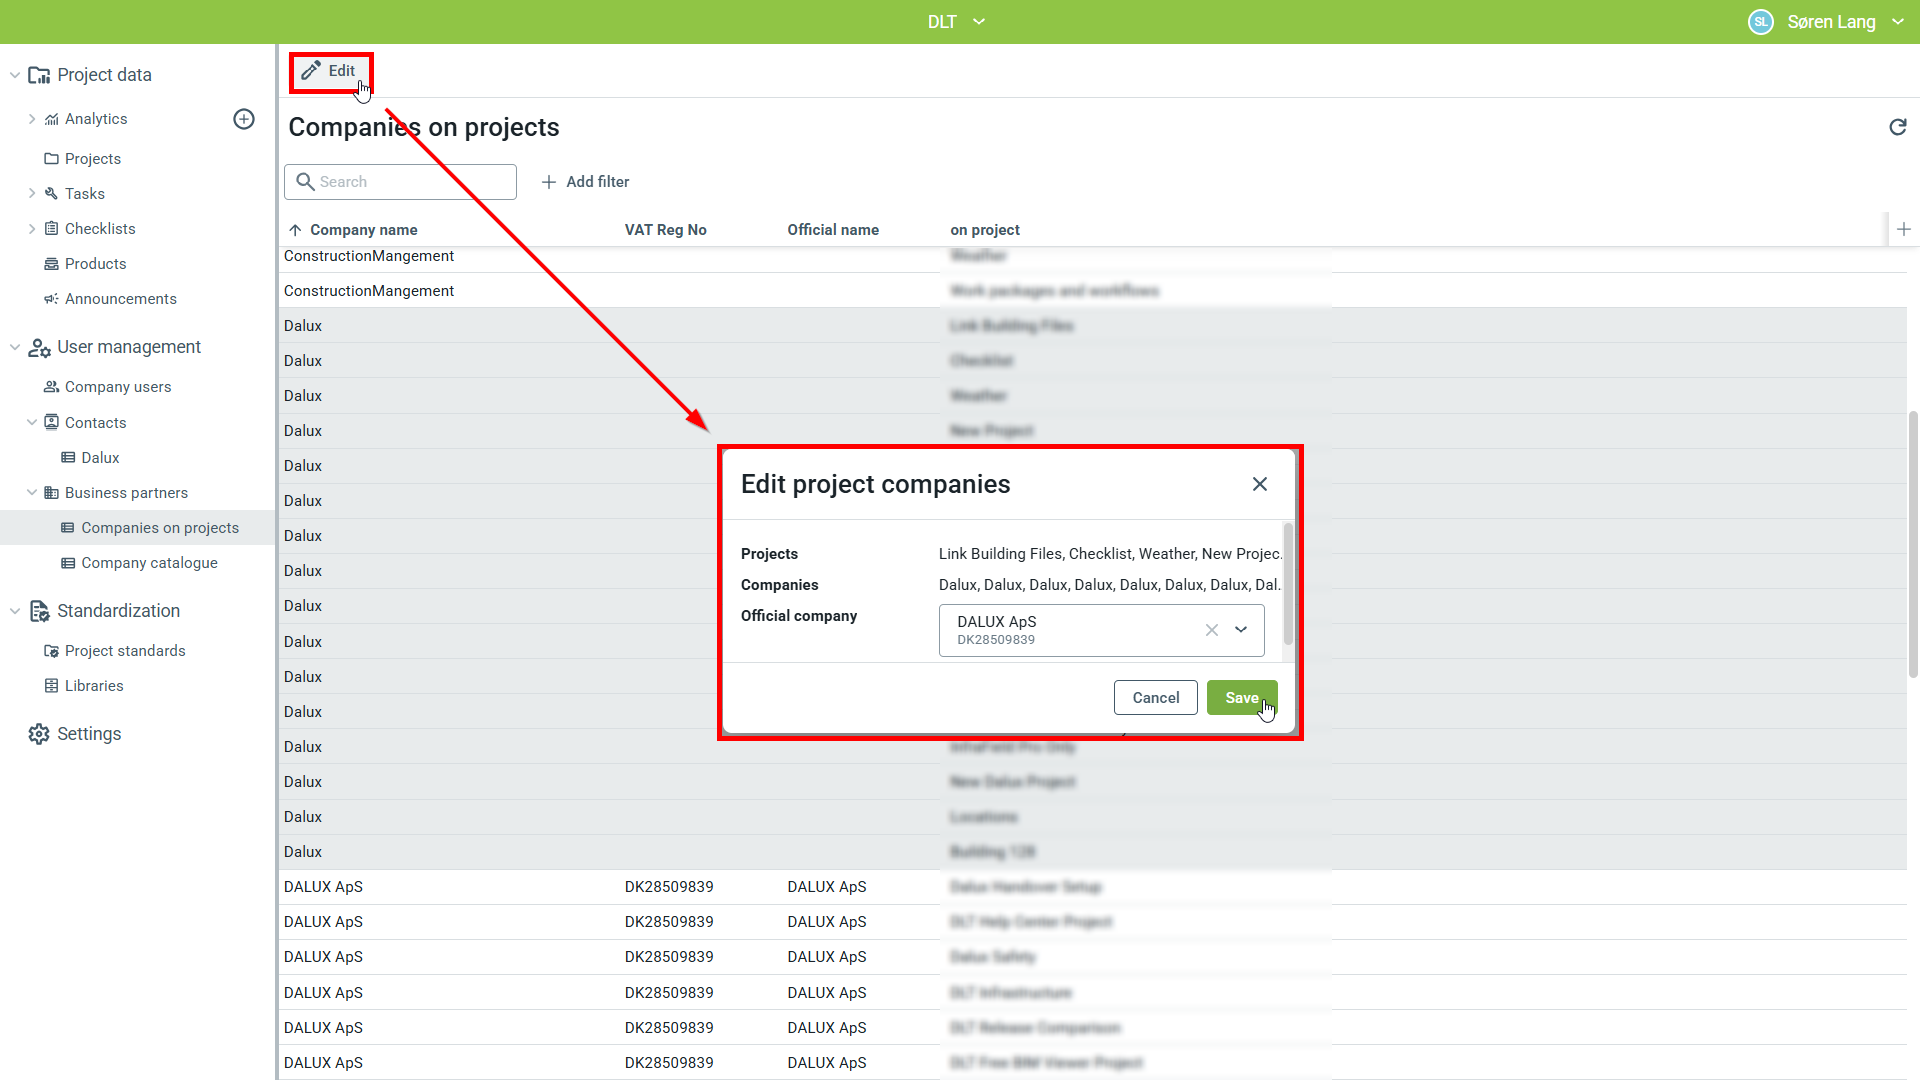The width and height of the screenshot is (1920, 1080).
Task: Click the Settings gear icon
Action: 39,734
